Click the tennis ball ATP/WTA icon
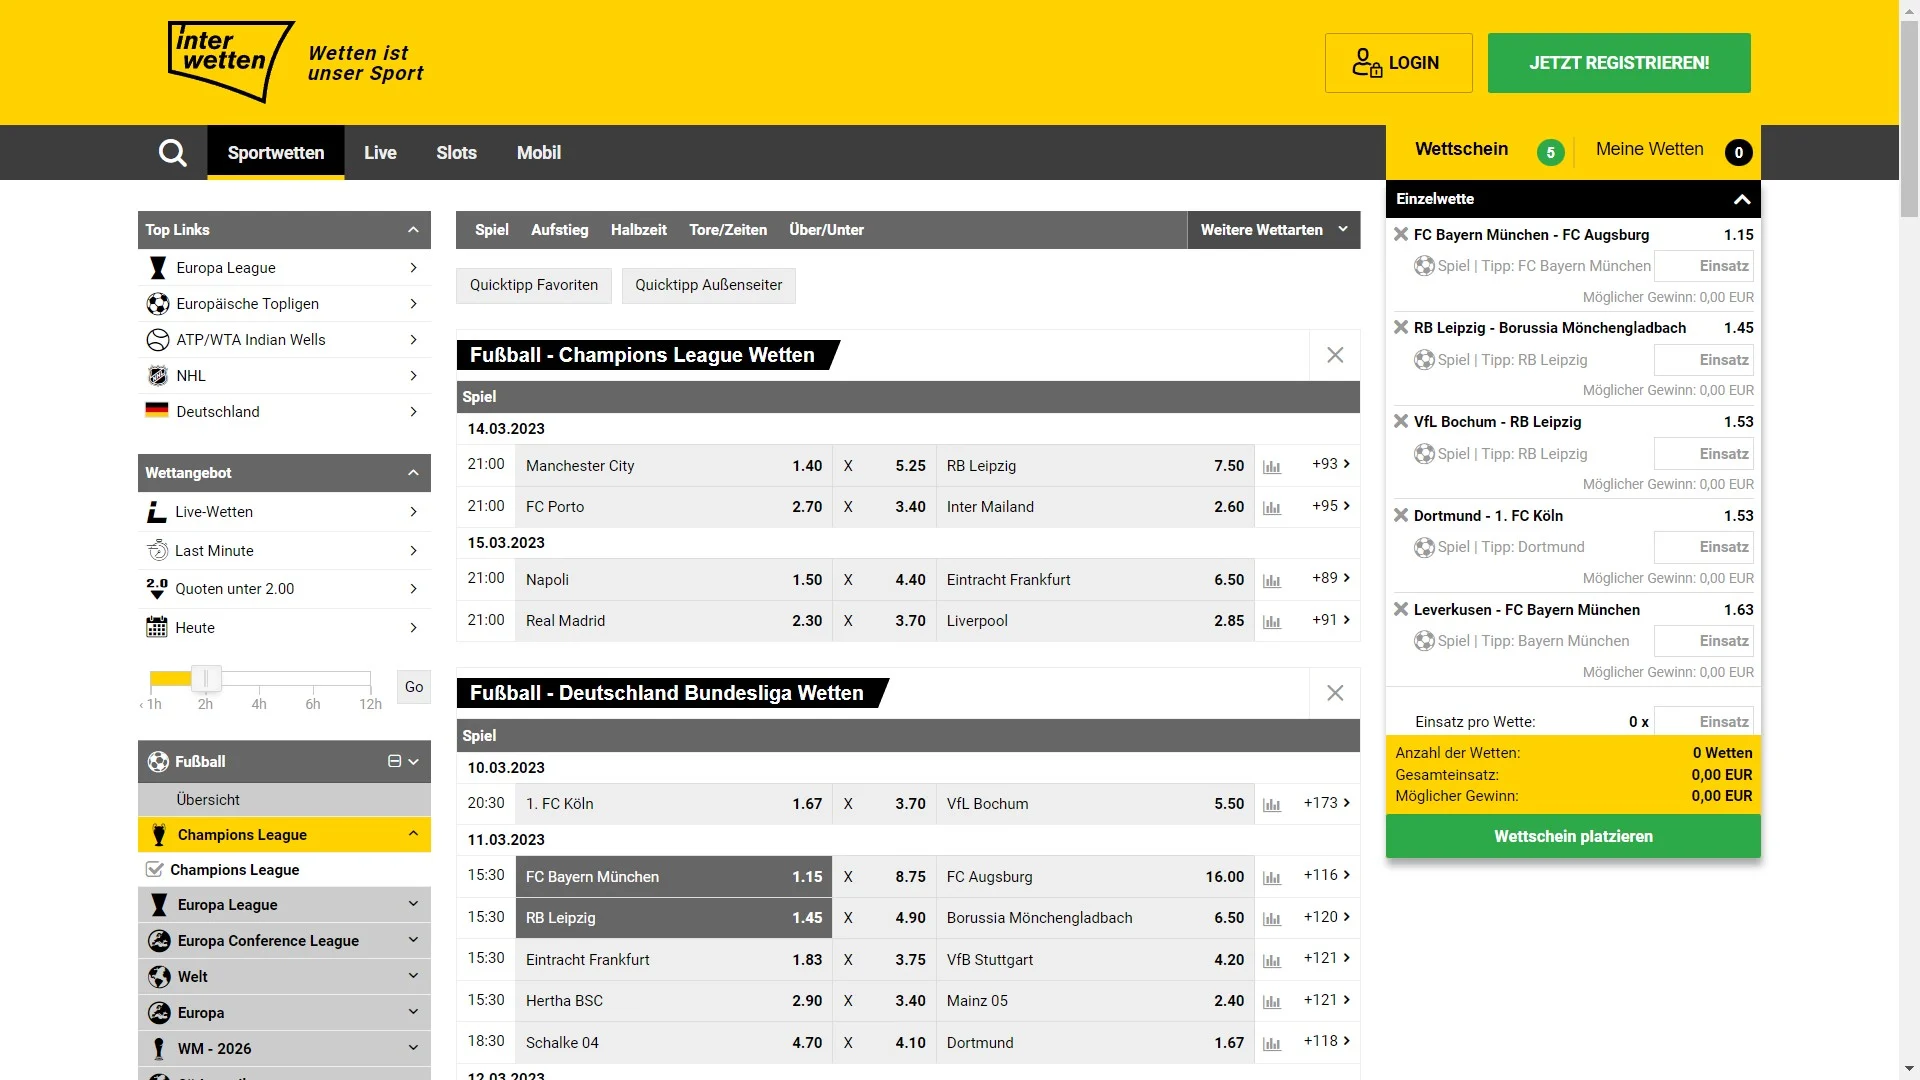Viewport: 1920px width, 1080px height. click(157, 340)
